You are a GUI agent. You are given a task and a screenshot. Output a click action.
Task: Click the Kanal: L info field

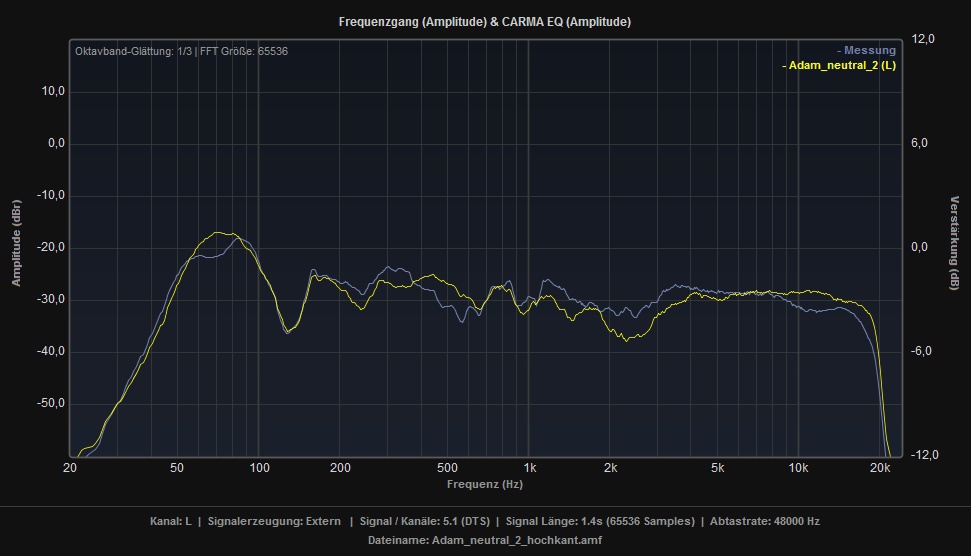(170, 521)
